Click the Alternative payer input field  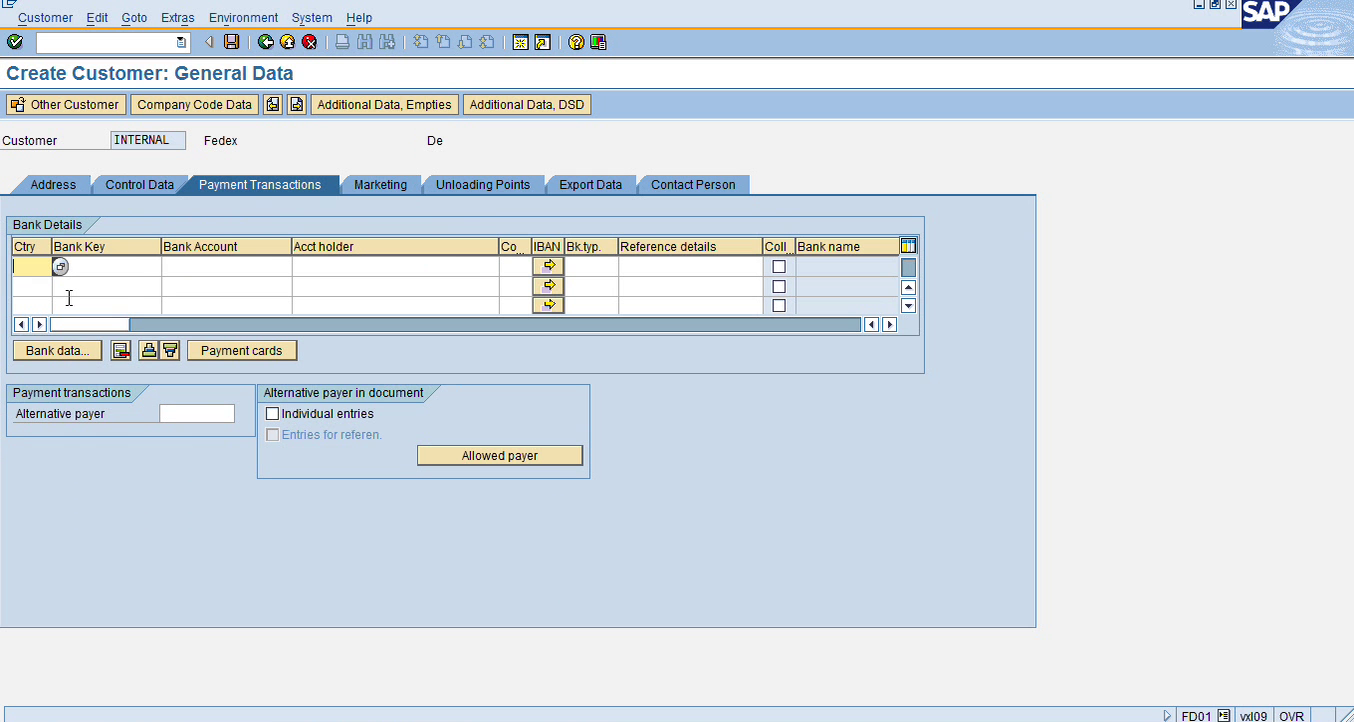[197, 414]
